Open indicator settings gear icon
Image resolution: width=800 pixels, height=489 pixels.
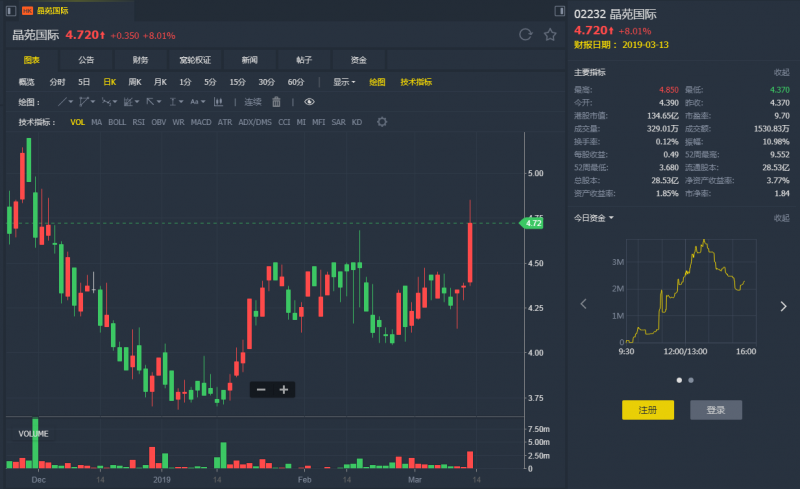(x=382, y=122)
